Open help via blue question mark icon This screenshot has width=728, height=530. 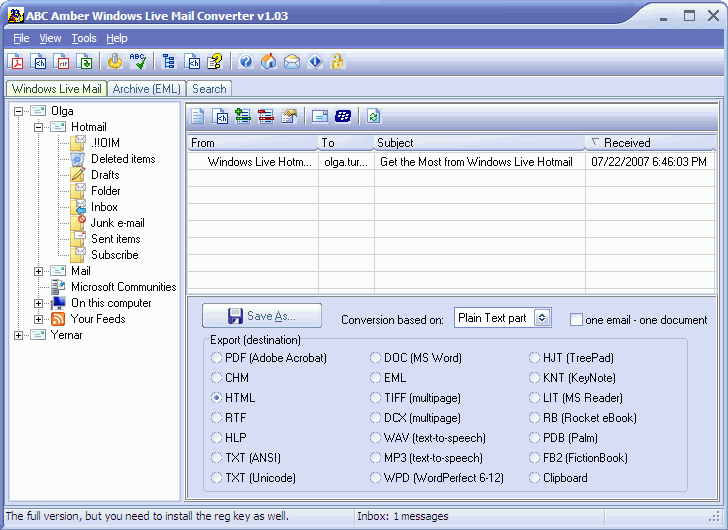(x=246, y=61)
